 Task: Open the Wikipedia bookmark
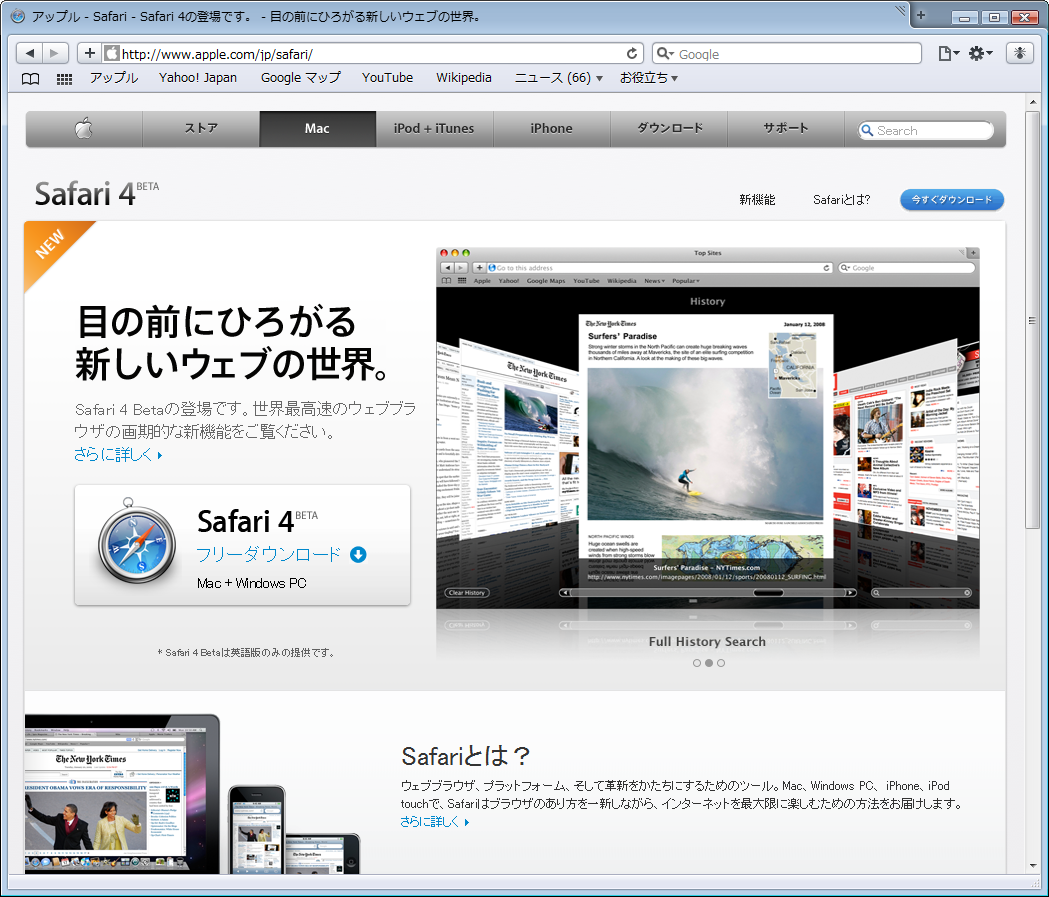464,78
